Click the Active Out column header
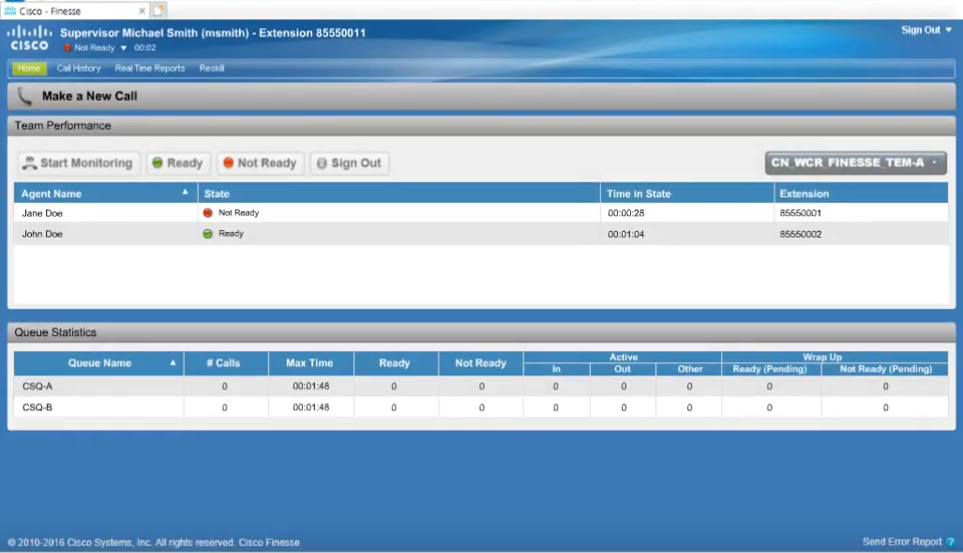This screenshot has width=963, height=553. [x=623, y=369]
